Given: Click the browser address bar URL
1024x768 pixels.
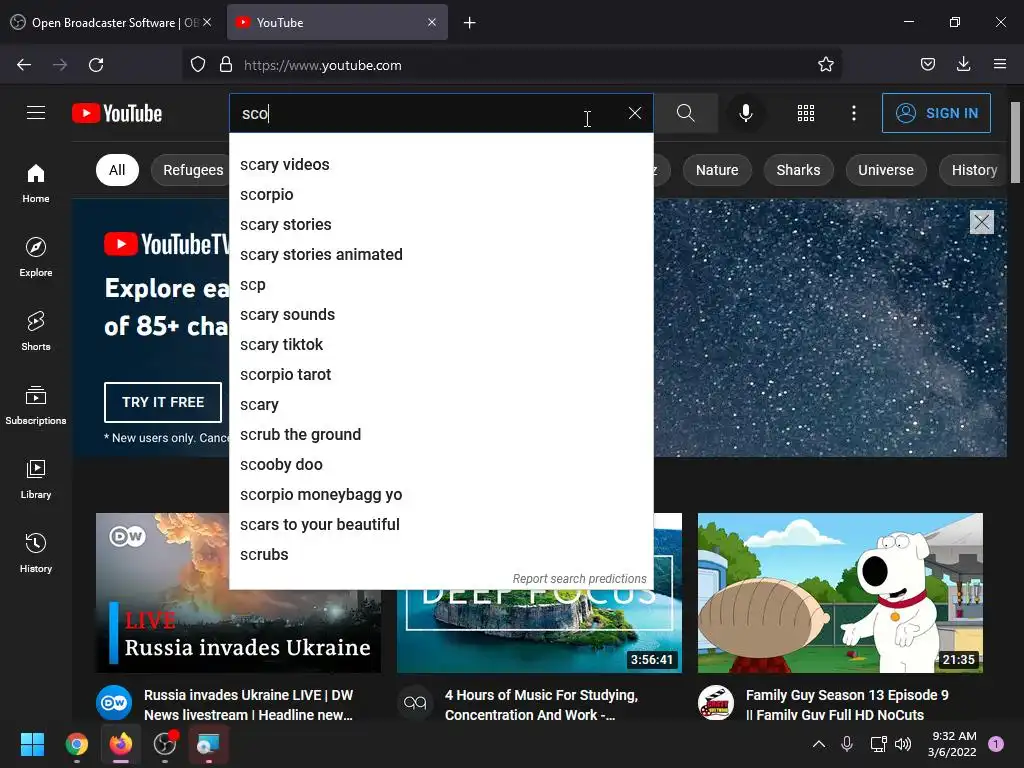Looking at the screenshot, I should [x=323, y=65].
